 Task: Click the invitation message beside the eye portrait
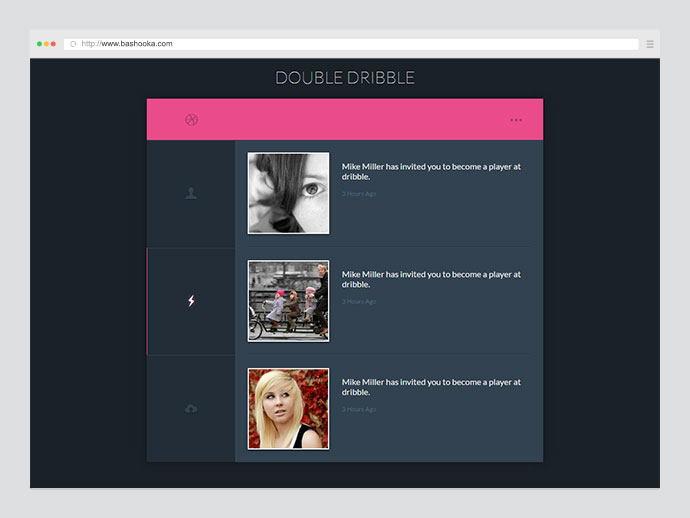pos(431,171)
